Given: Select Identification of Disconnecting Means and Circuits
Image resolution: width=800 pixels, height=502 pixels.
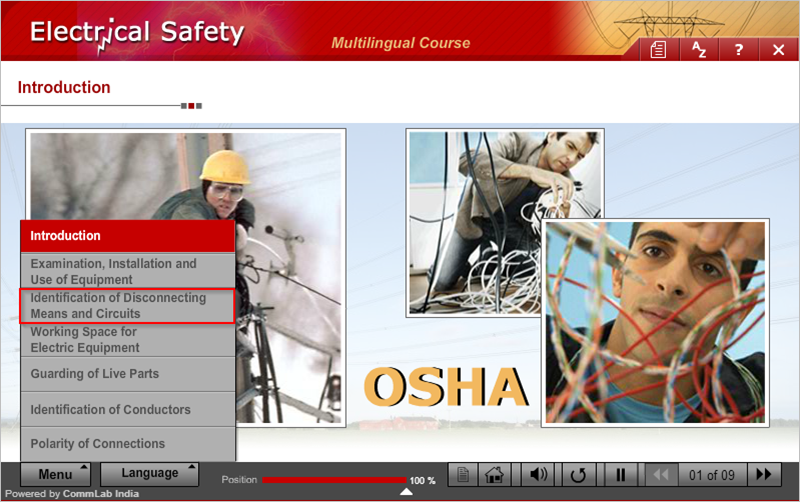Looking at the screenshot, I should tap(127, 305).
